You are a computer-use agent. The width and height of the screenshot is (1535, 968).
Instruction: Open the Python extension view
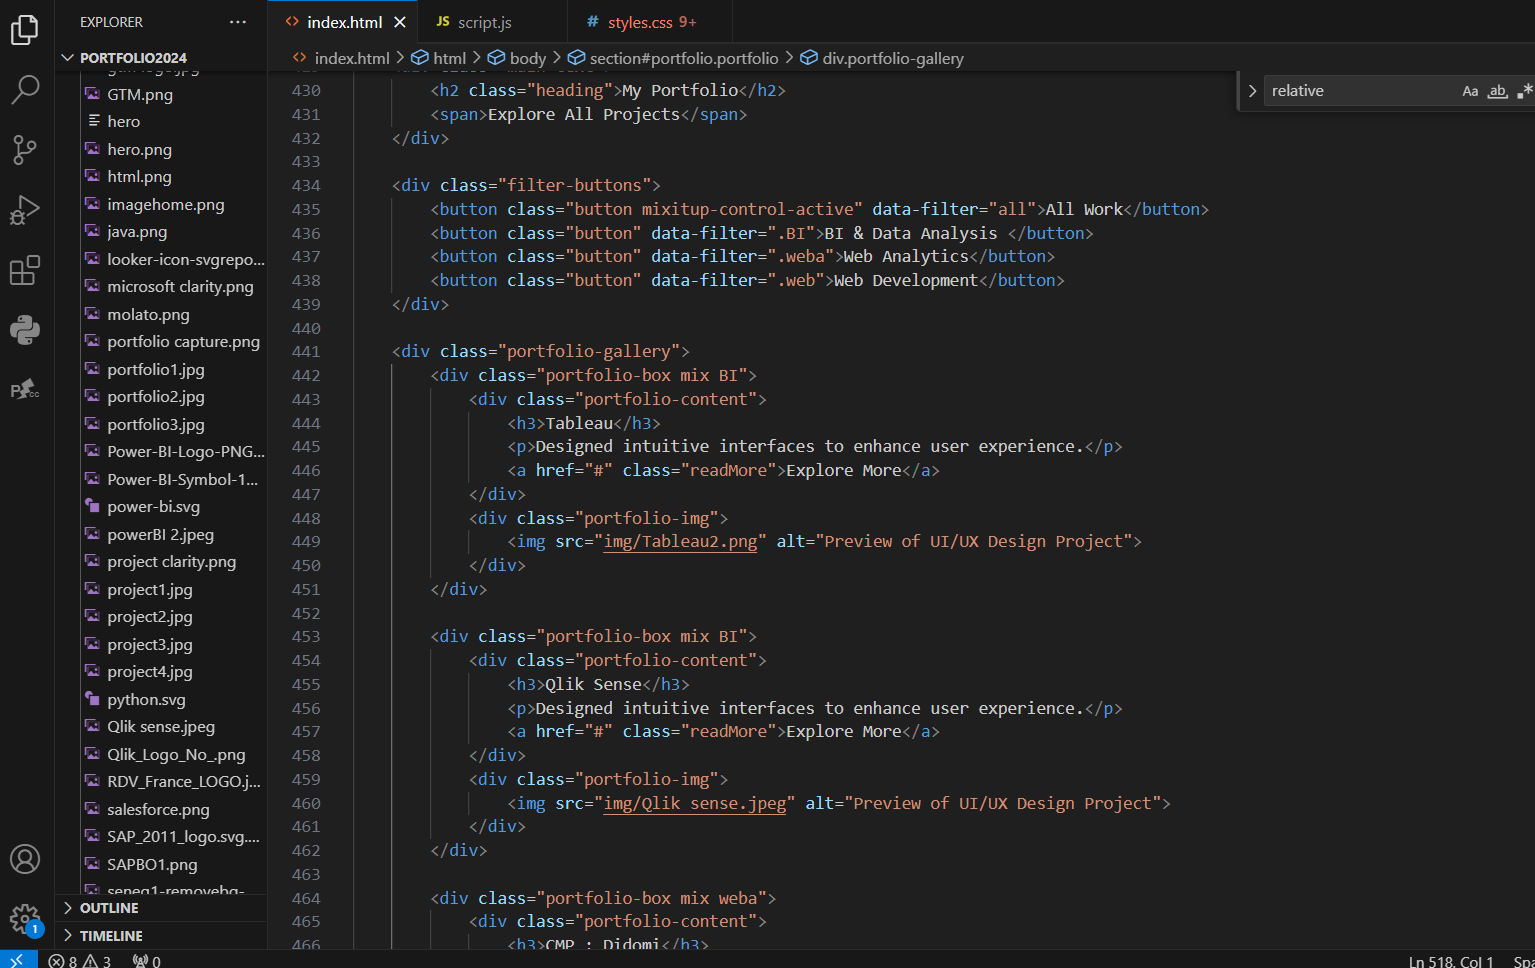[x=25, y=330]
